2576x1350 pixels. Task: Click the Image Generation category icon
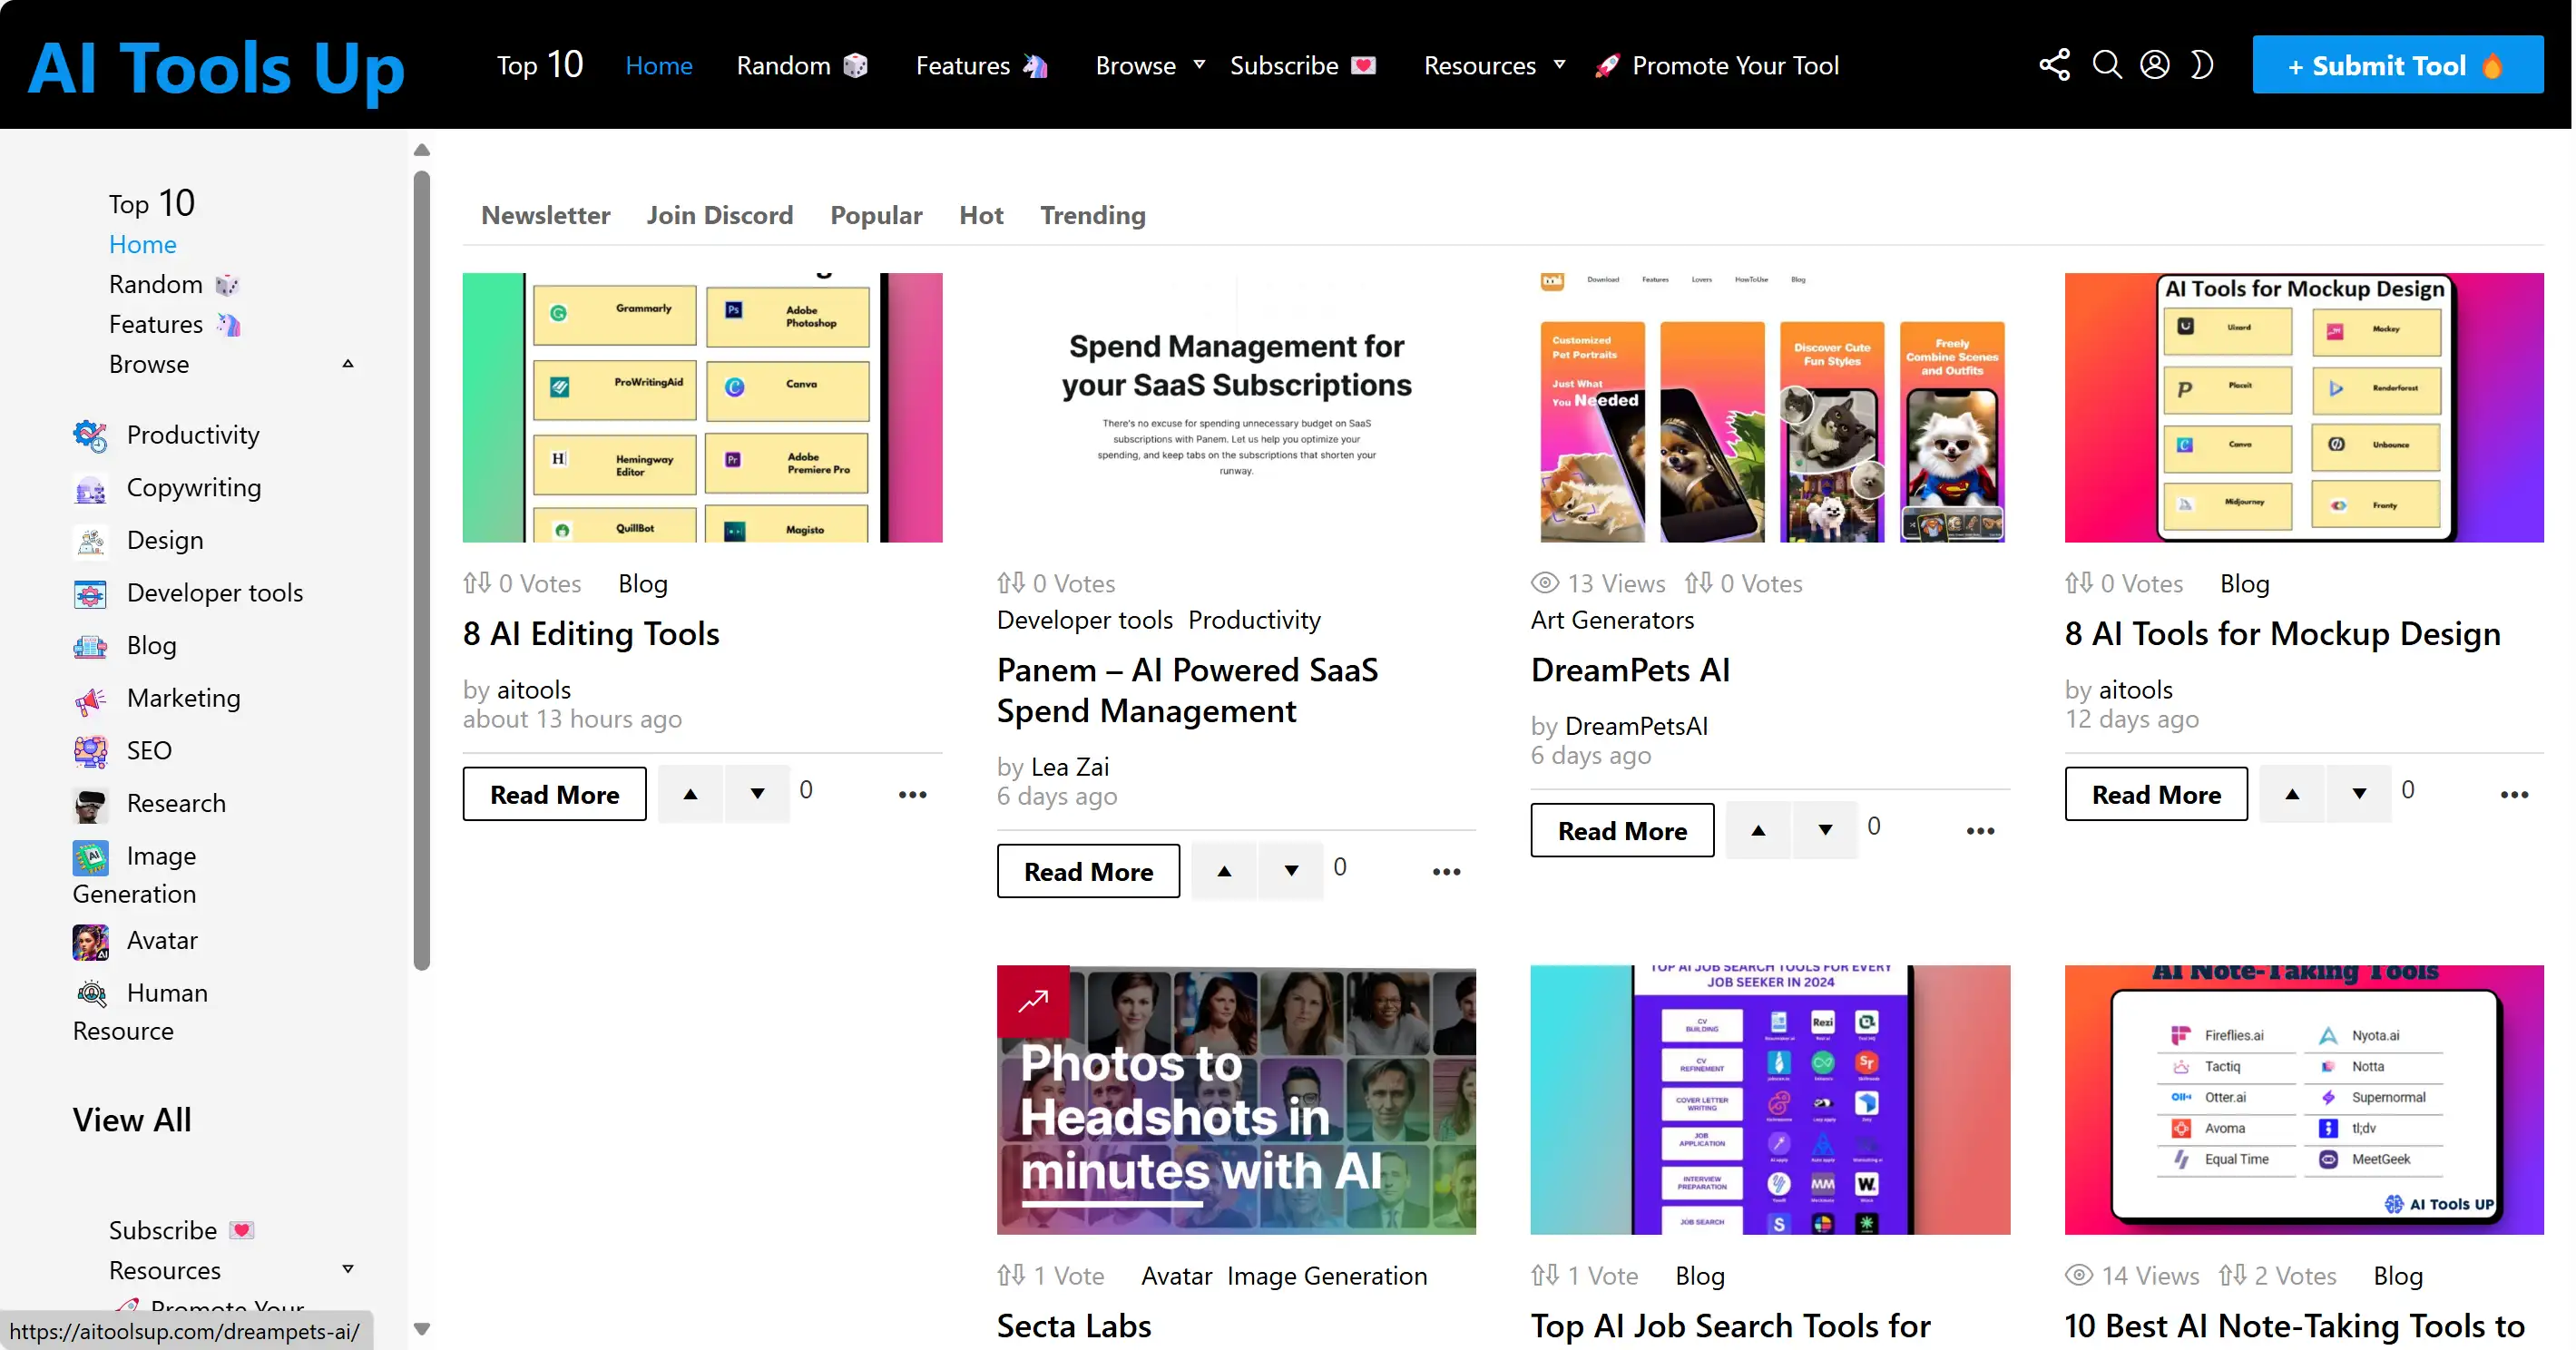tap(90, 857)
